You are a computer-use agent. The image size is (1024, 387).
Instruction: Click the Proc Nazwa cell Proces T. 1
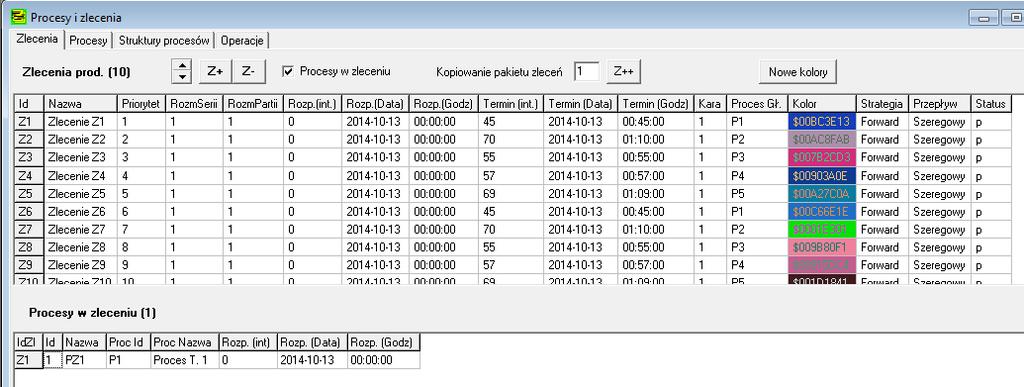coord(184,360)
